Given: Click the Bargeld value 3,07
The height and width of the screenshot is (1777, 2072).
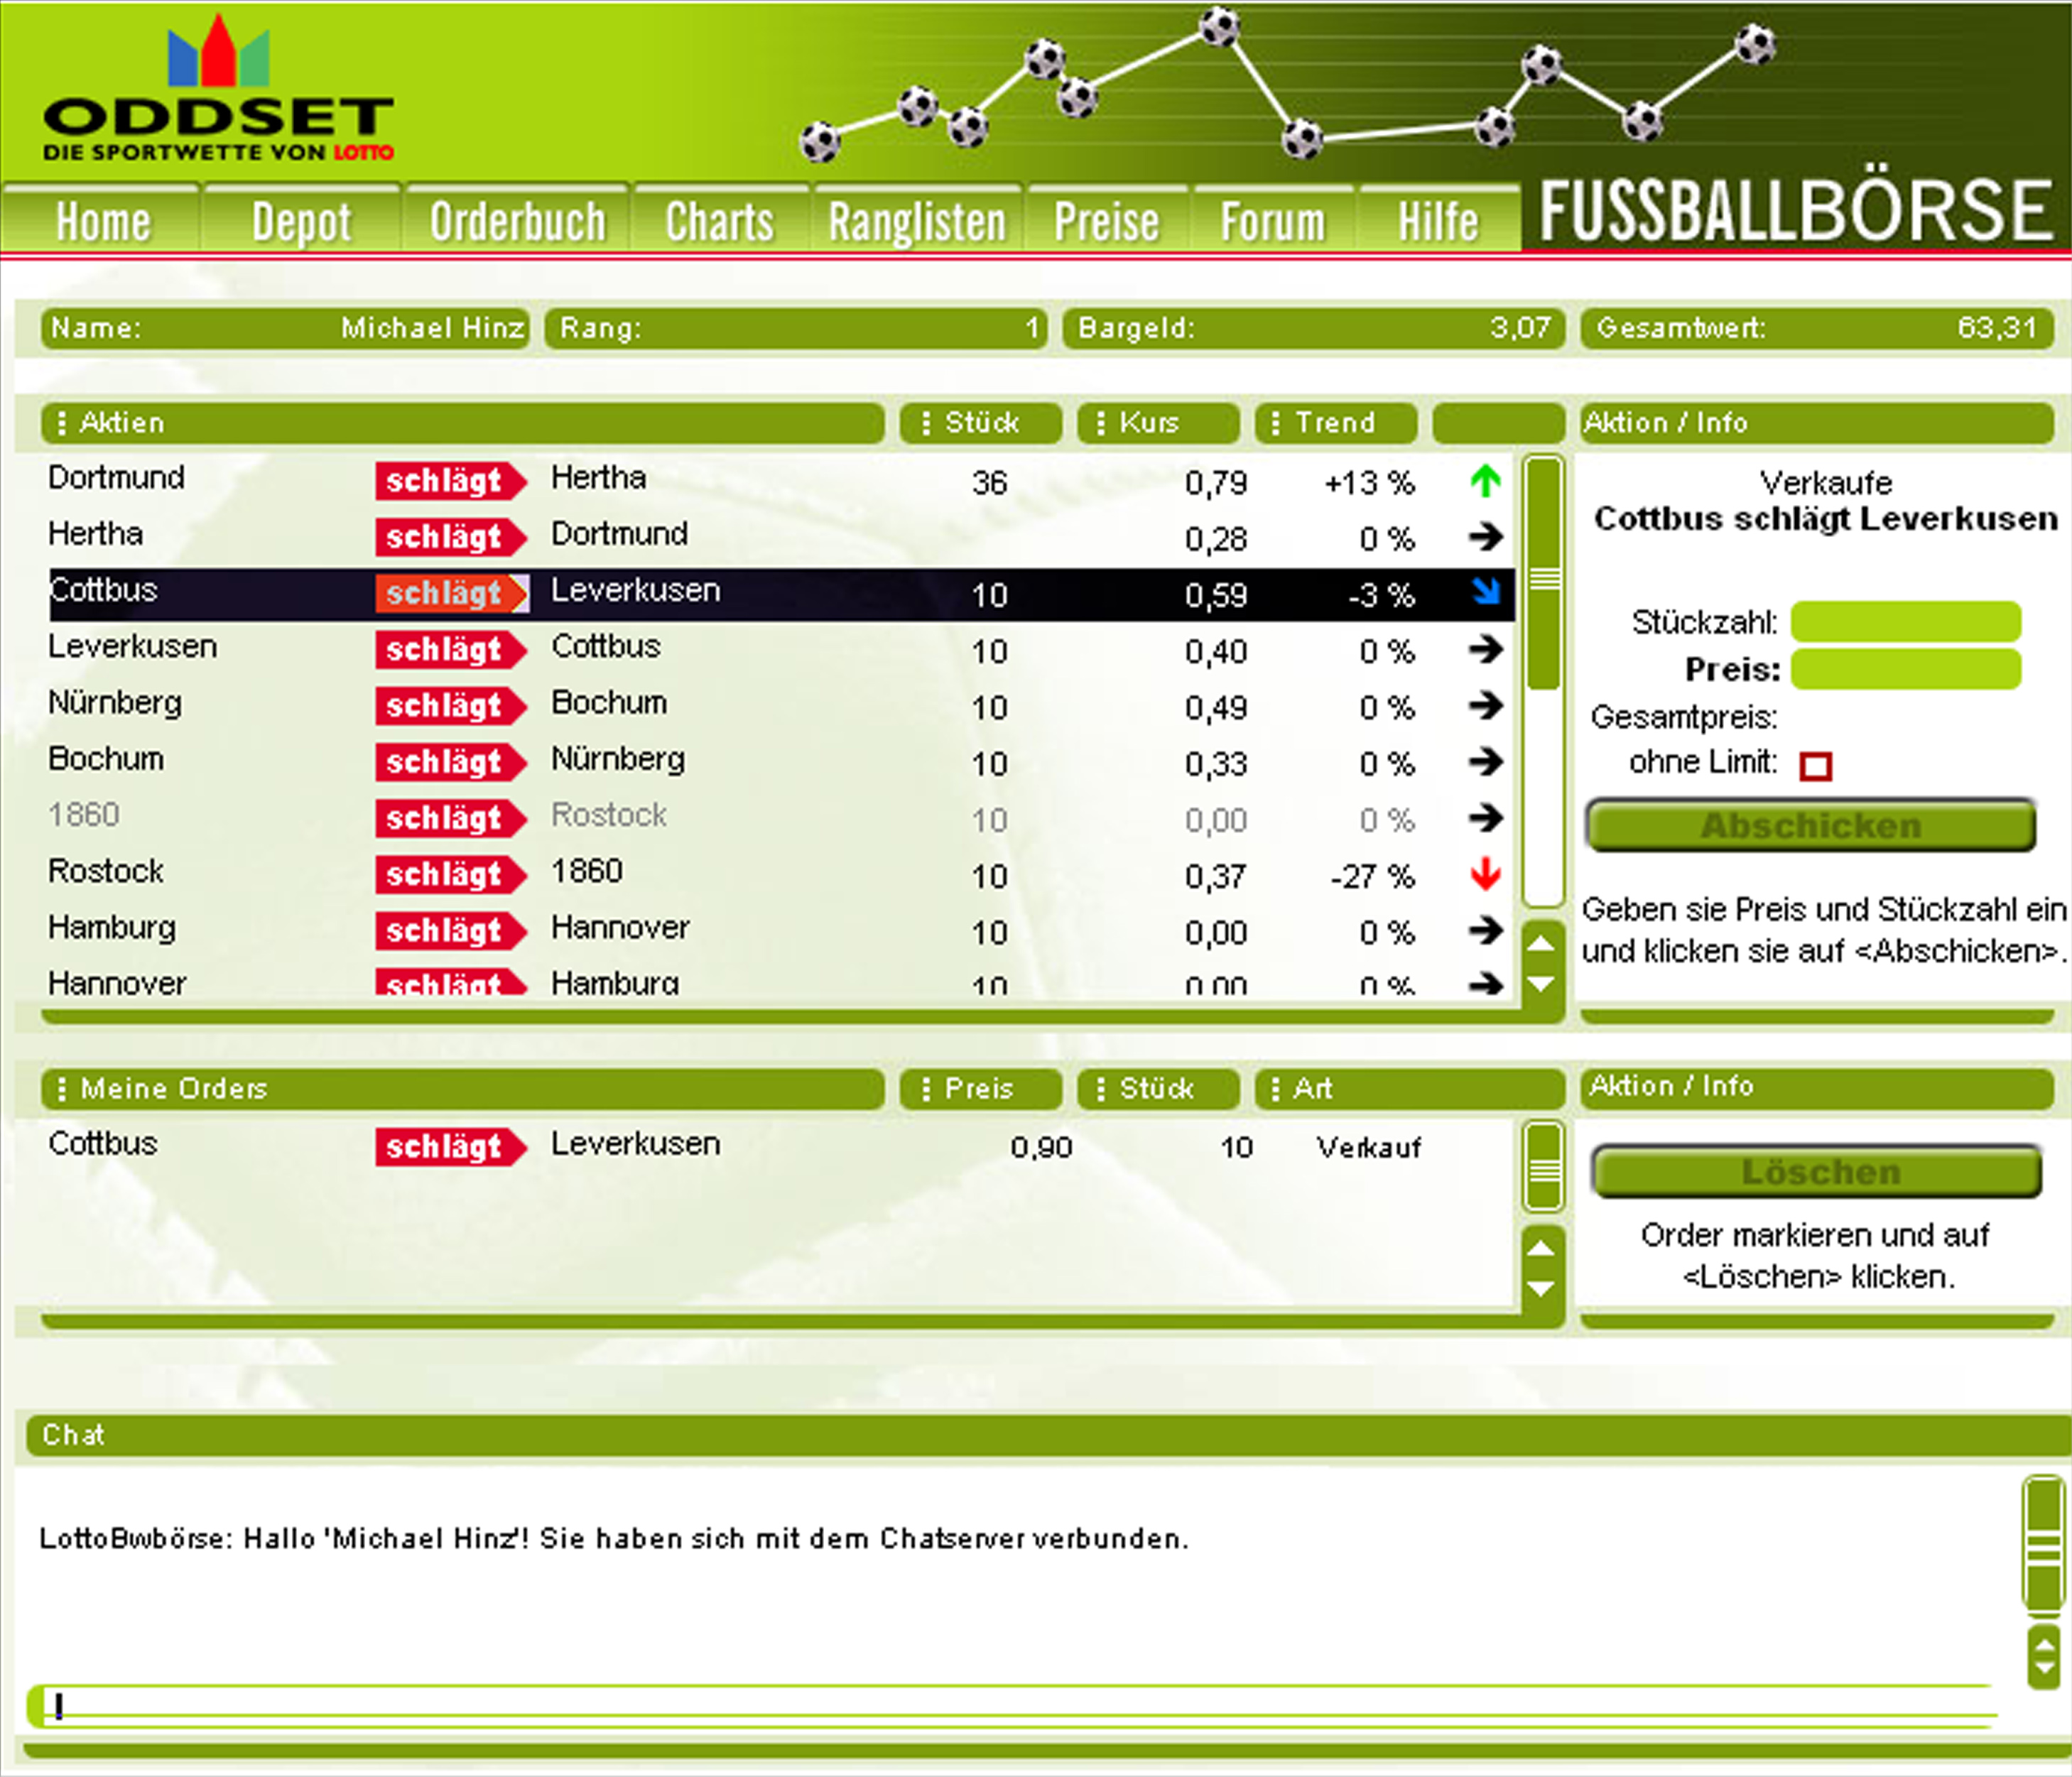Looking at the screenshot, I should (x=1520, y=327).
